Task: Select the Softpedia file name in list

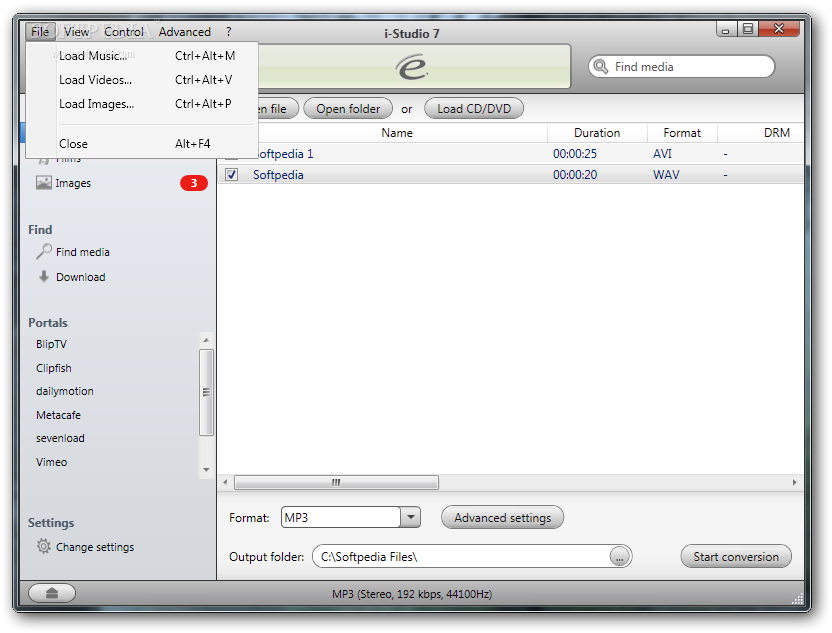Action: point(278,175)
